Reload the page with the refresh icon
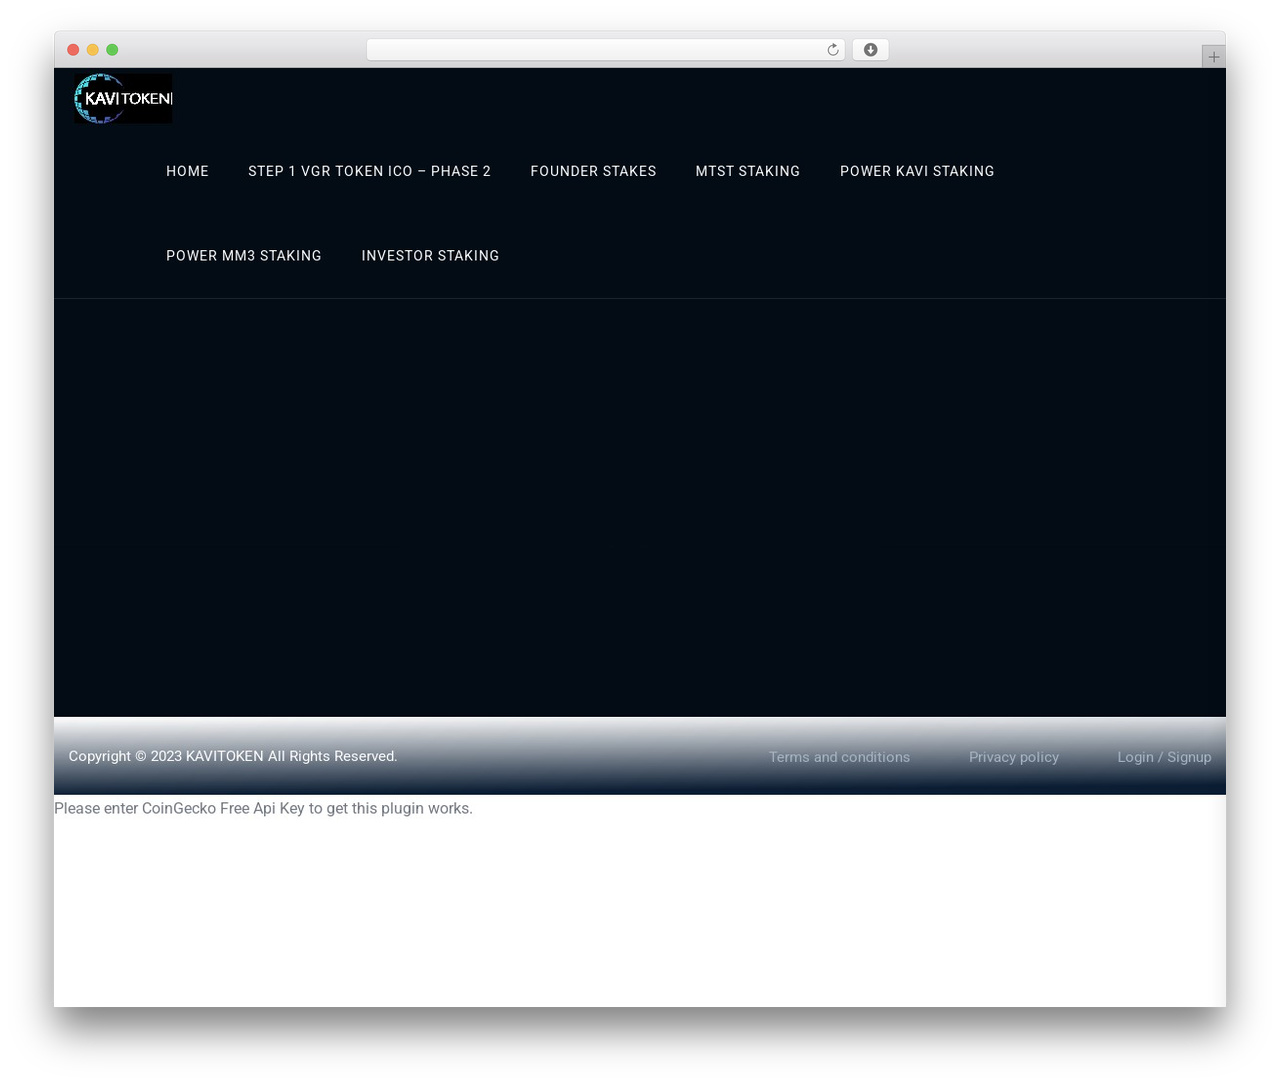The height and width of the screenshot is (1084, 1280). [833, 50]
